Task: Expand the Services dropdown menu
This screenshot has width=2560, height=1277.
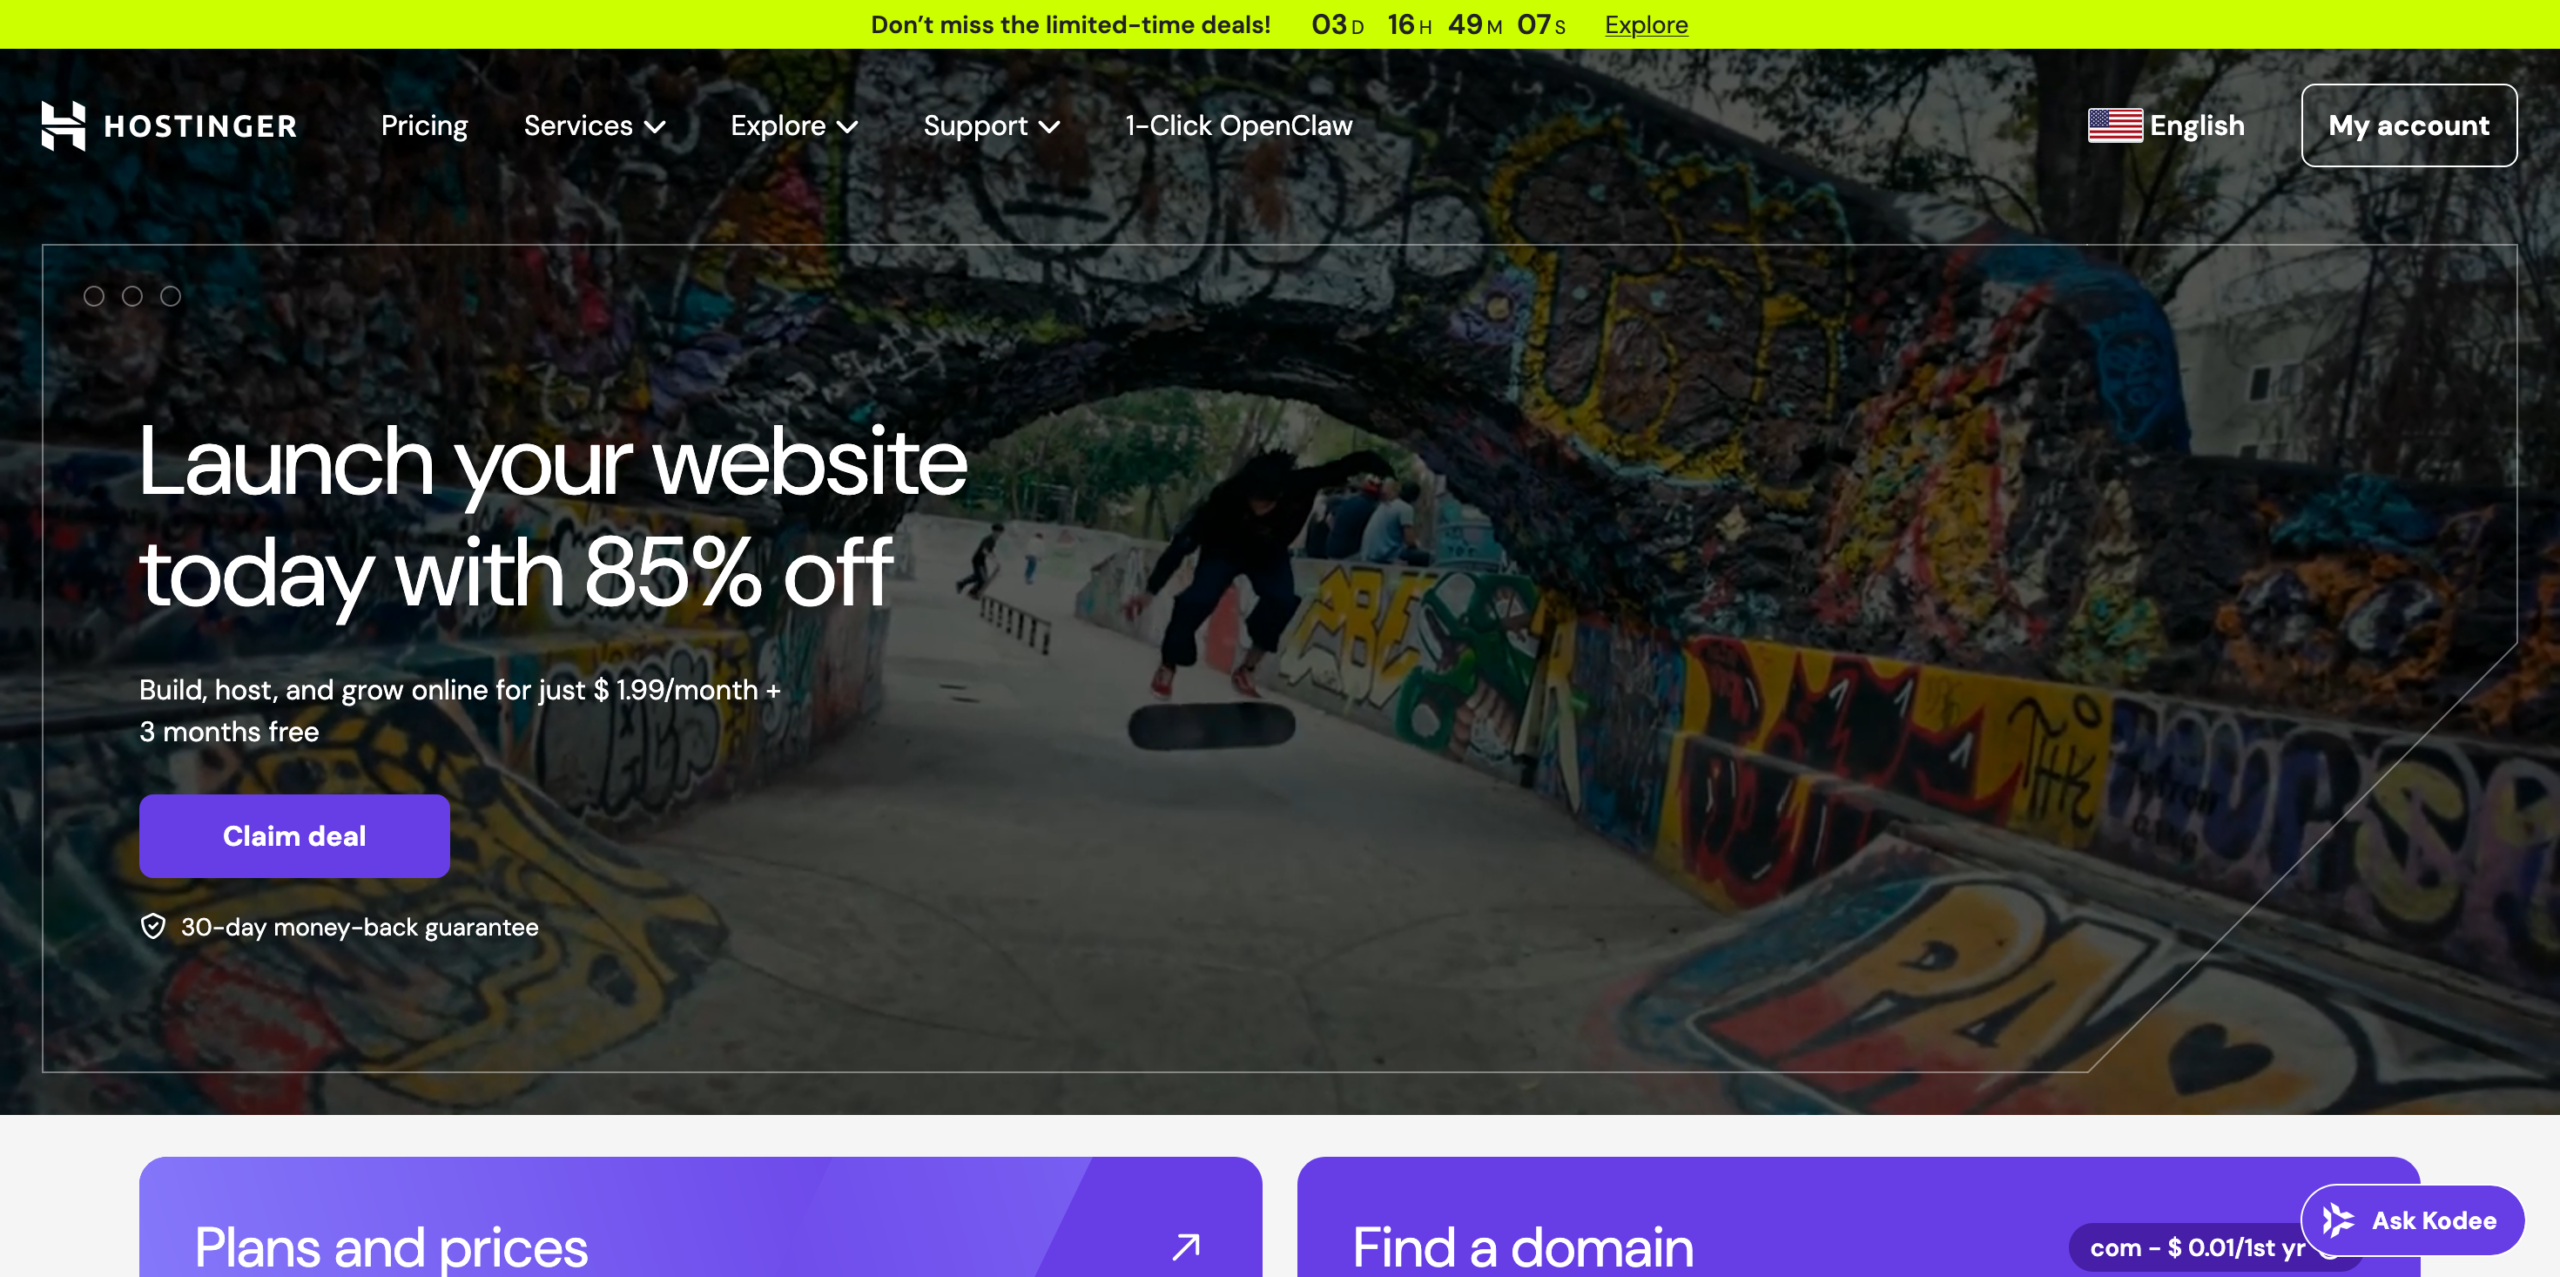Action: (x=595, y=126)
